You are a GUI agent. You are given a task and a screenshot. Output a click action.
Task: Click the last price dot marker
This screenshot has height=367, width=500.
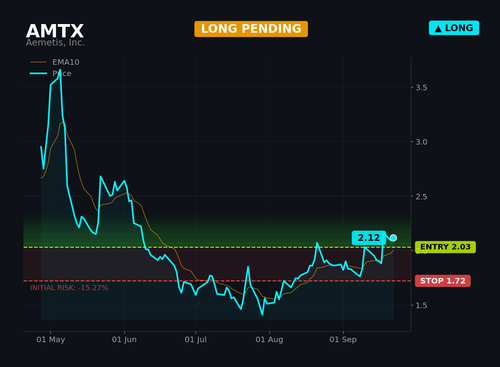tap(393, 238)
